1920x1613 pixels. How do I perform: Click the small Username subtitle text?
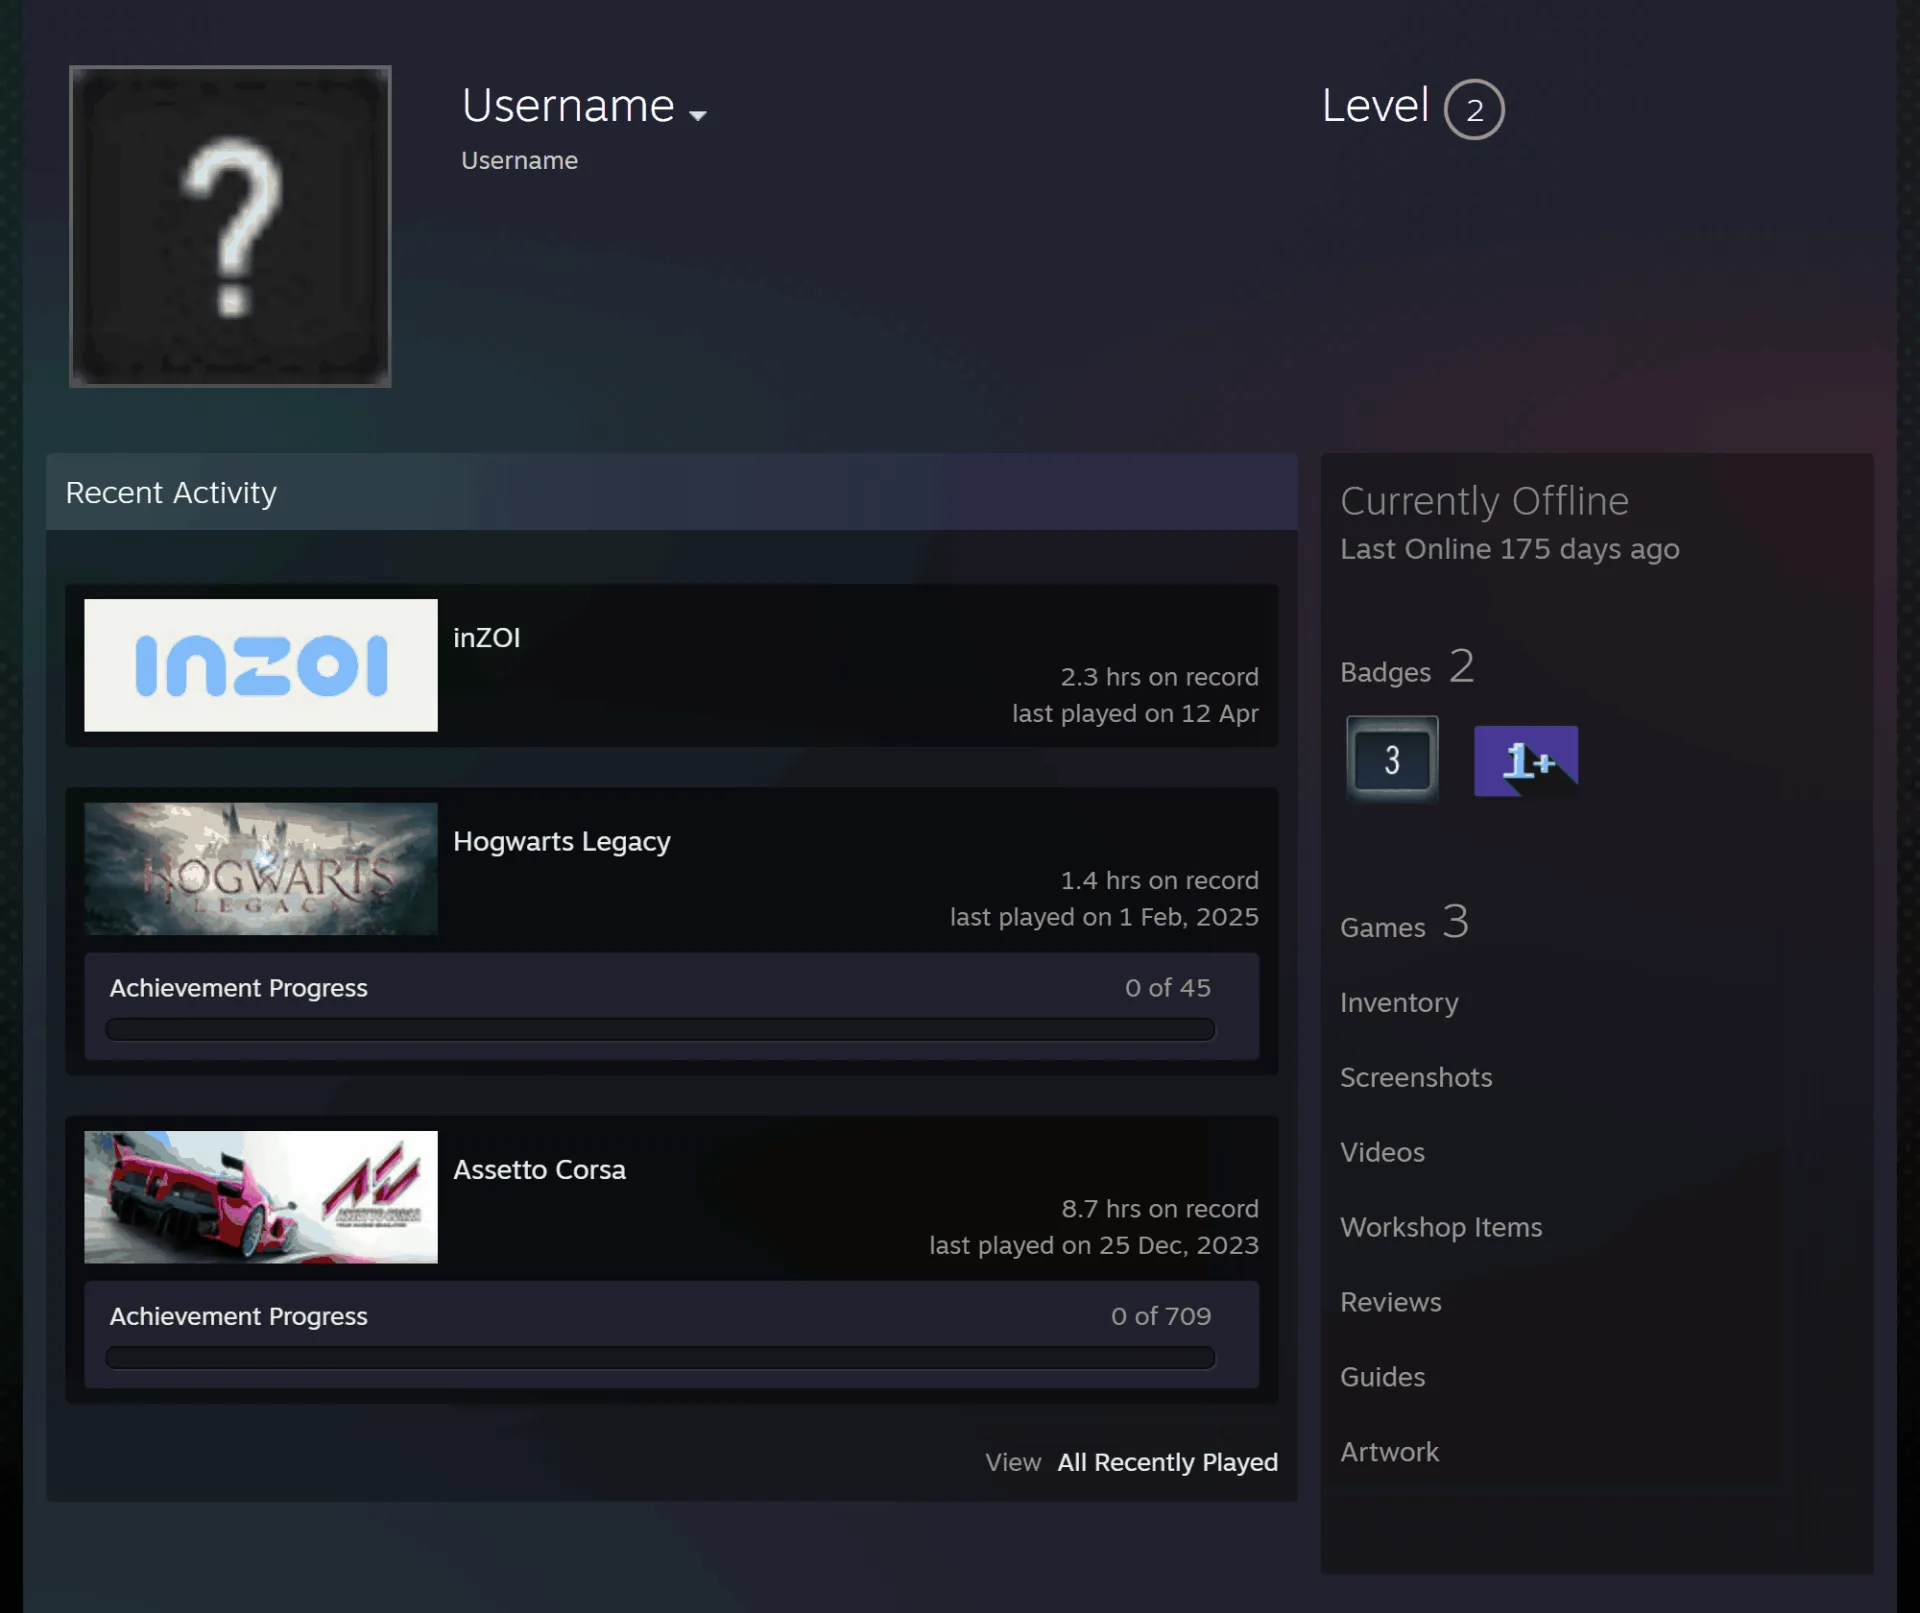(x=519, y=161)
